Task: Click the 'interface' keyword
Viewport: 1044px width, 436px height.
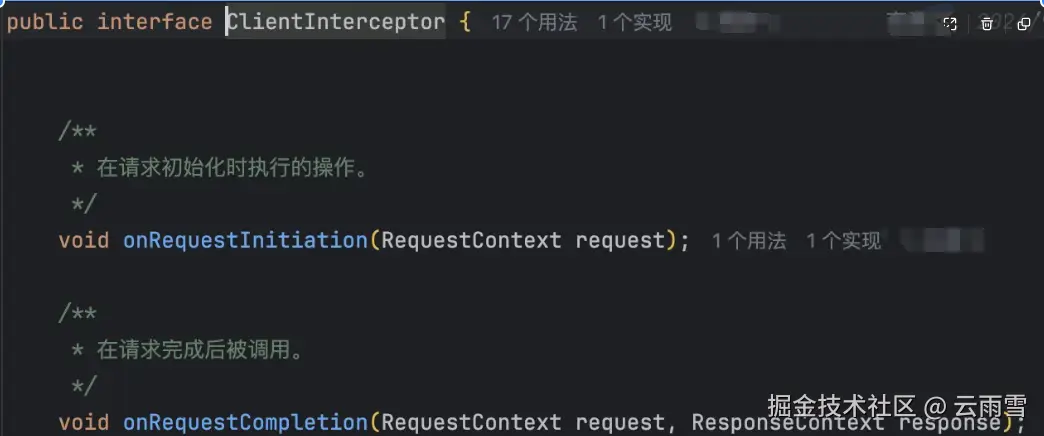Action: (154, 22)
